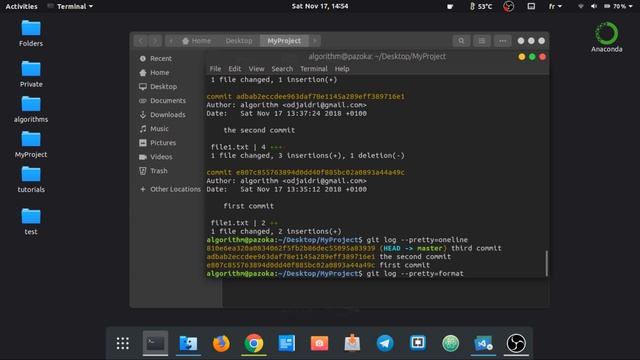Open Desktop in file manager sidebar

tap(158, 87)
